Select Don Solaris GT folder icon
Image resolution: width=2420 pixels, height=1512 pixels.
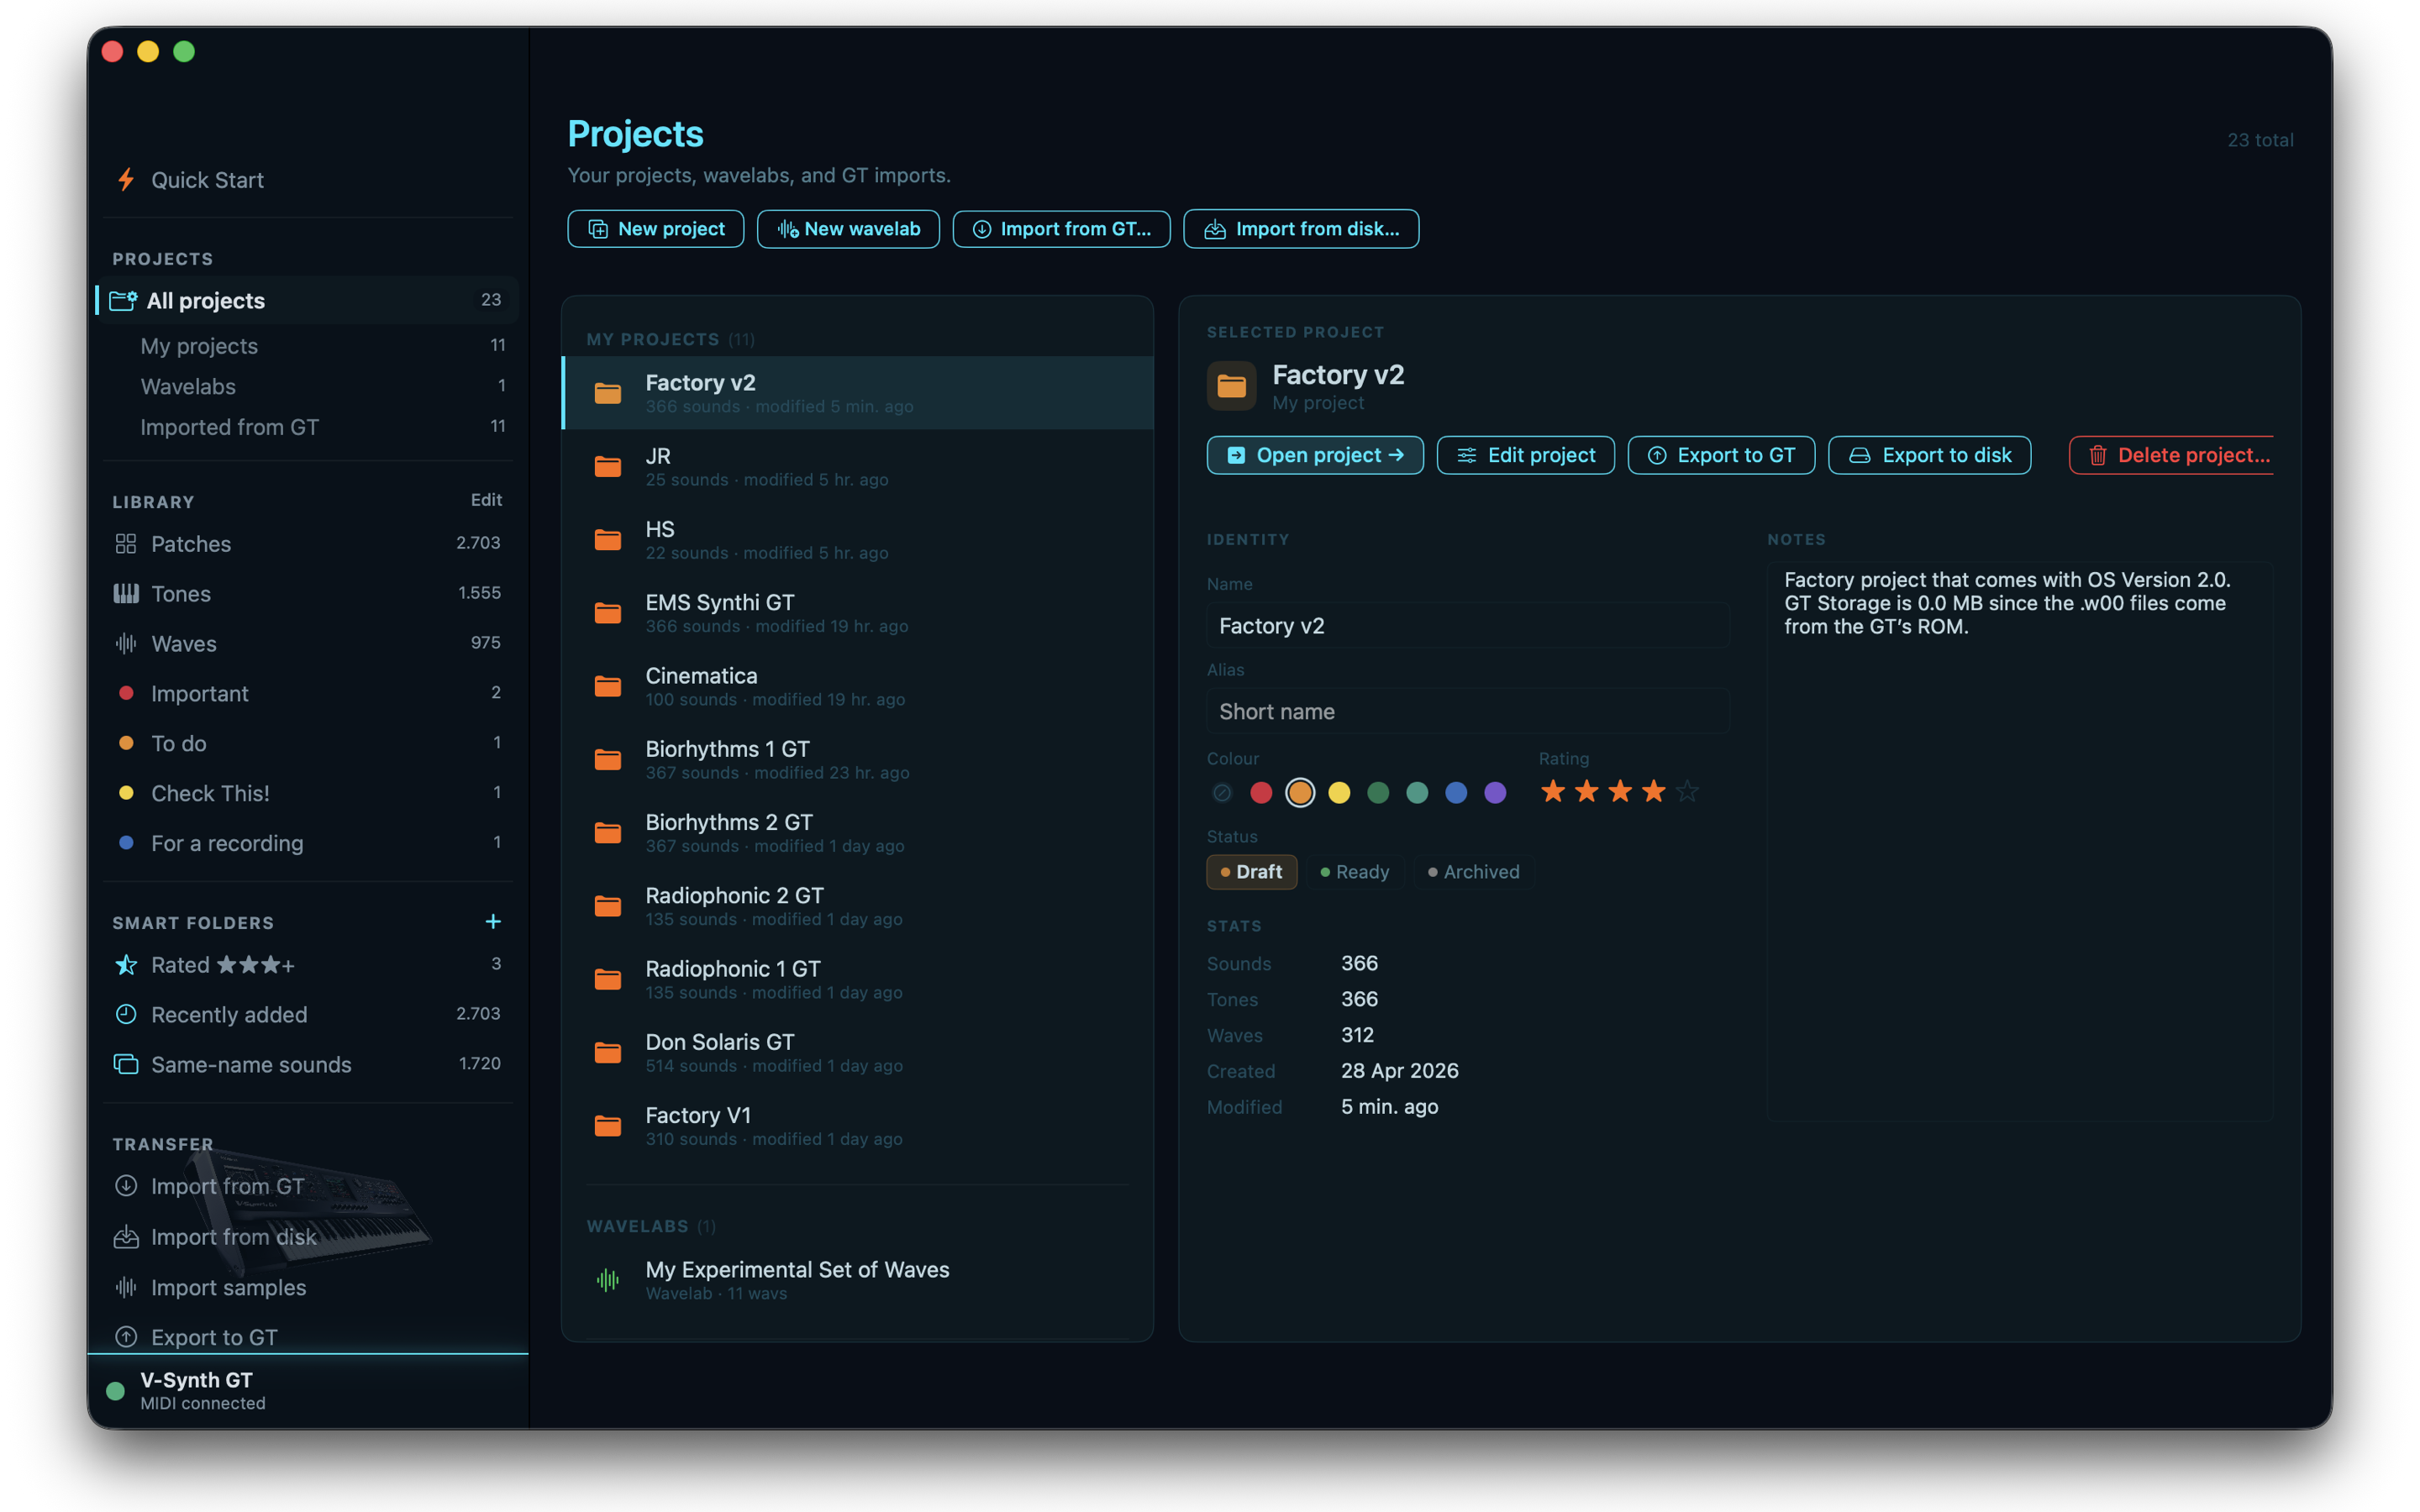pos(608,1053)
